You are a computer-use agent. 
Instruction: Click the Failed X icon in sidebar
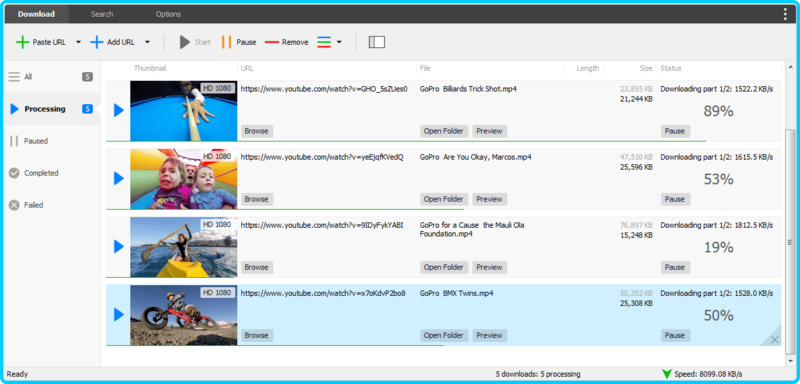pos(14,205)
